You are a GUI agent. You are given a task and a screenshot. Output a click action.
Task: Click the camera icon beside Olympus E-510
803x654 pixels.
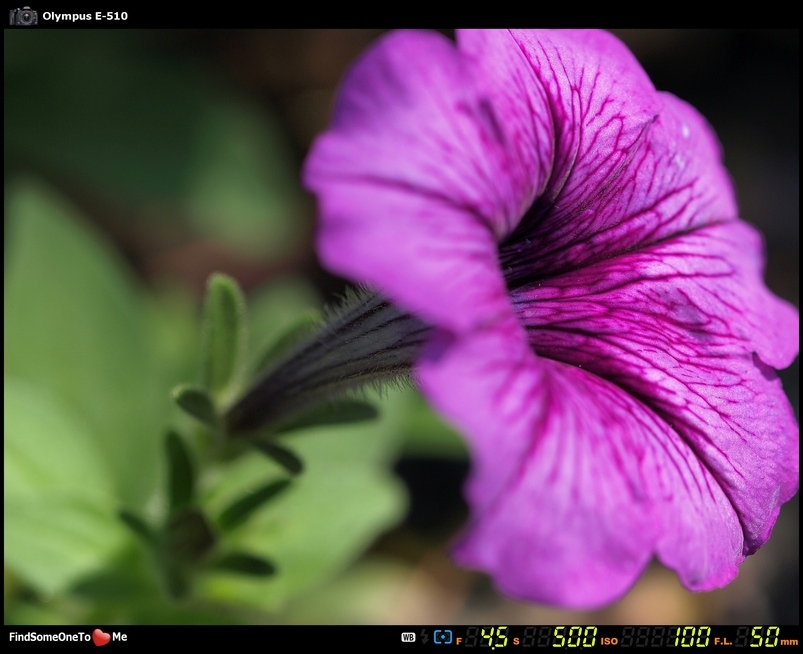click(x=23, y=15)
